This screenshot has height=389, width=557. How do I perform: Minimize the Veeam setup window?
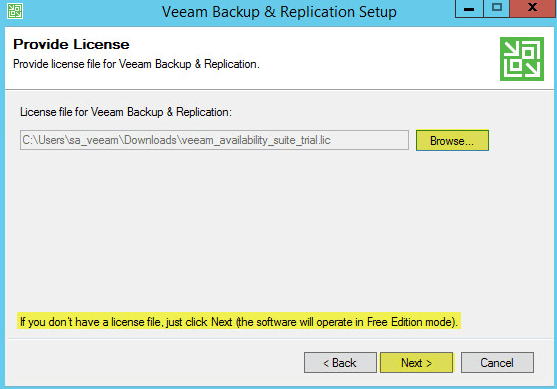[469, 9]
